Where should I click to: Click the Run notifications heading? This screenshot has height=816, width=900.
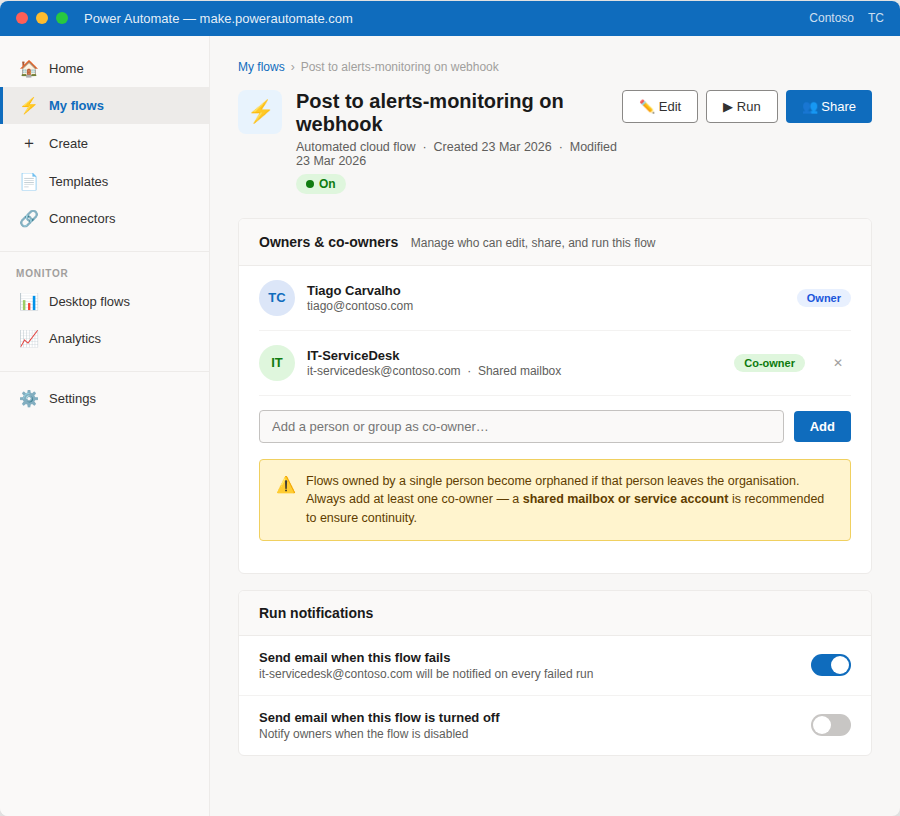tap(316, 613)
